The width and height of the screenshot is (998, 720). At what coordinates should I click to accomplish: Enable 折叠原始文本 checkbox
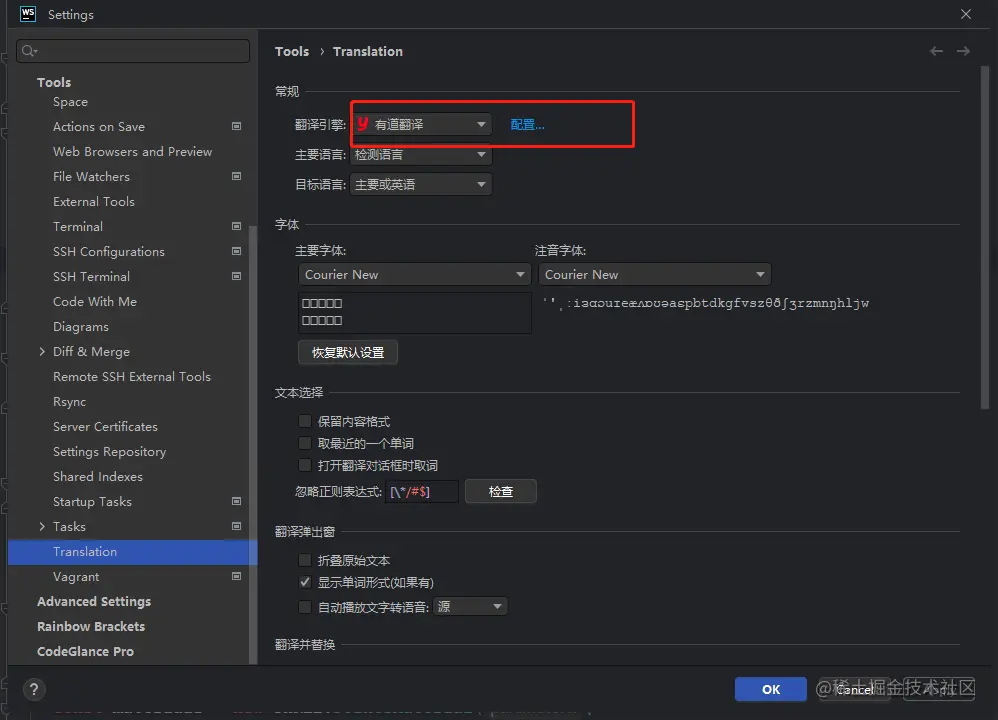point(305,560)
